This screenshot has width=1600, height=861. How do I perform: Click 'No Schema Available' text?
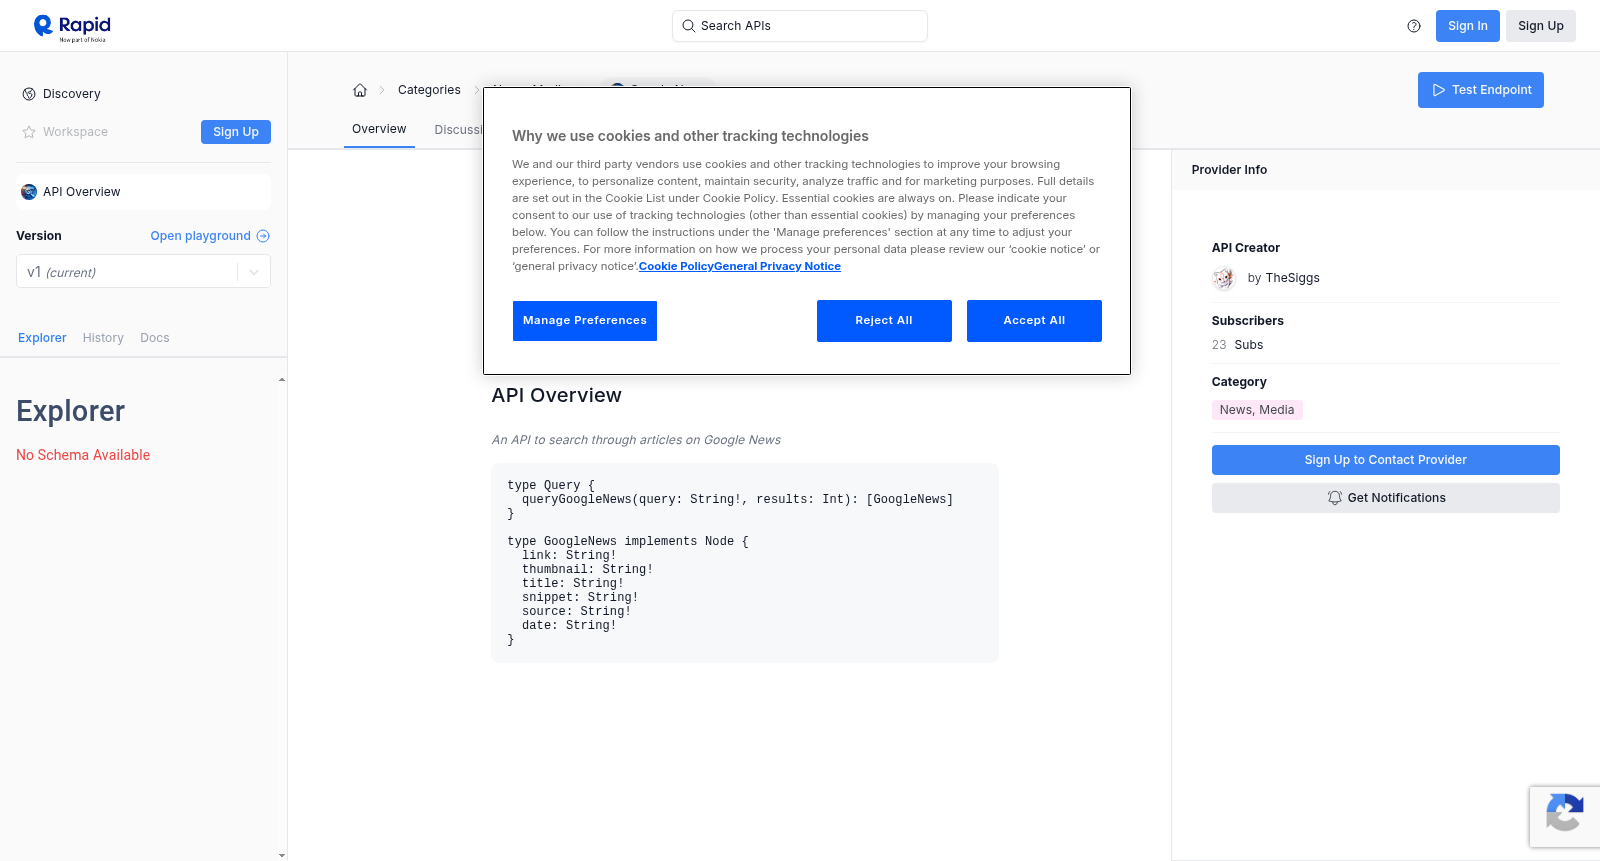coord(83,455)
